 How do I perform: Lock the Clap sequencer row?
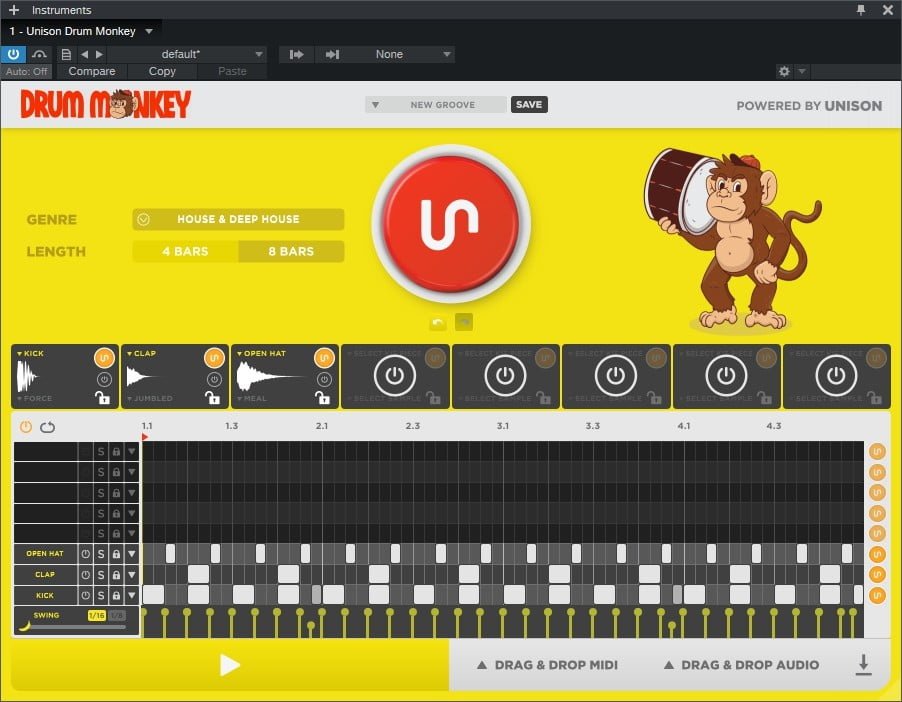pyautogui.click(x=116, y=575)
